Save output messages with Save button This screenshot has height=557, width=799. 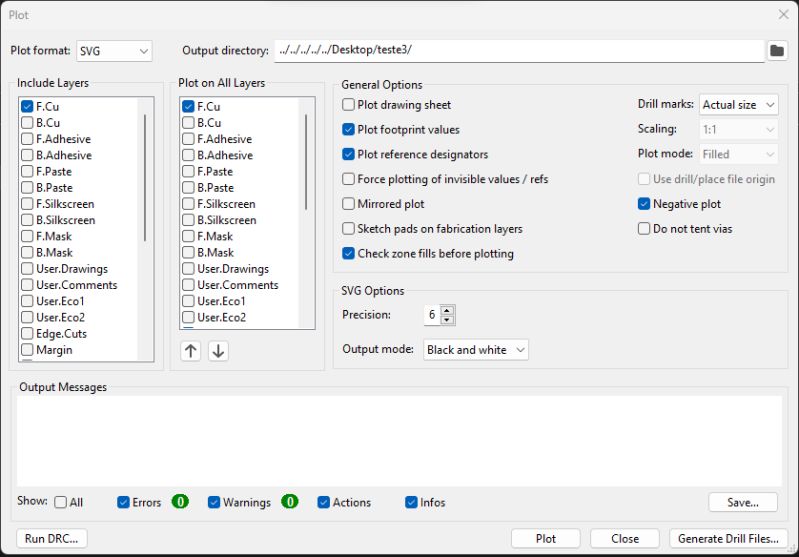(743, 502)
